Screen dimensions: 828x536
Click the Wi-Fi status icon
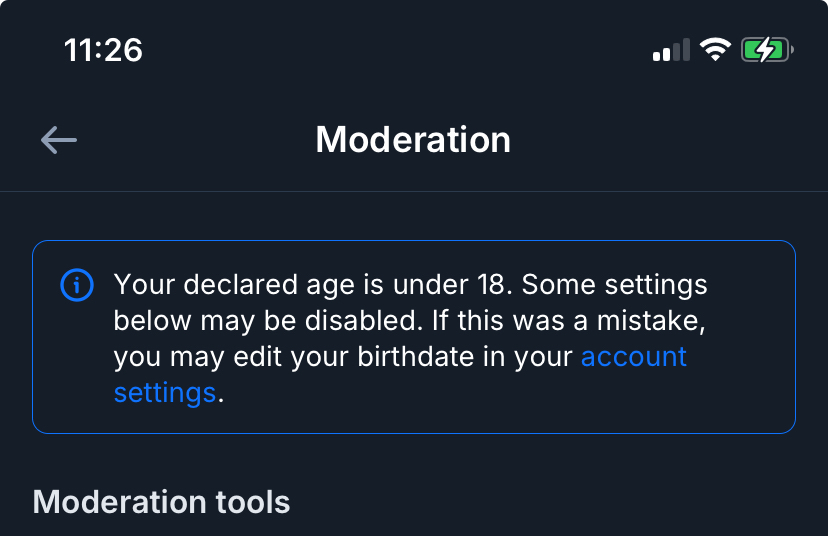pyautogui.click(x=715, y=50)
